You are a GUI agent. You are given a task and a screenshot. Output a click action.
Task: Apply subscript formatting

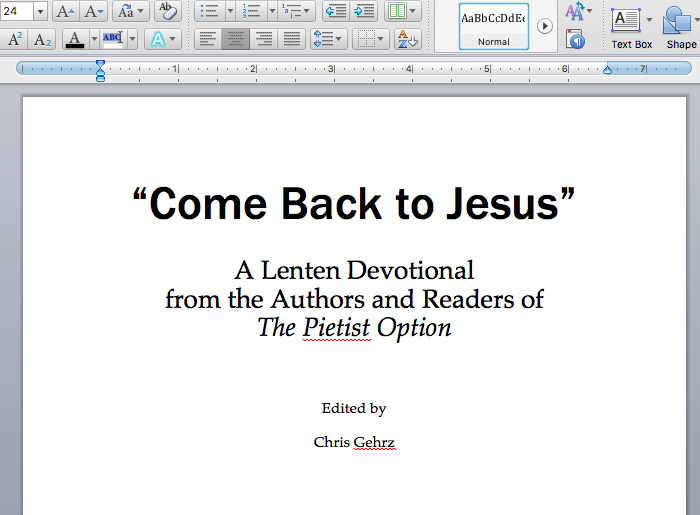[43, 40]
